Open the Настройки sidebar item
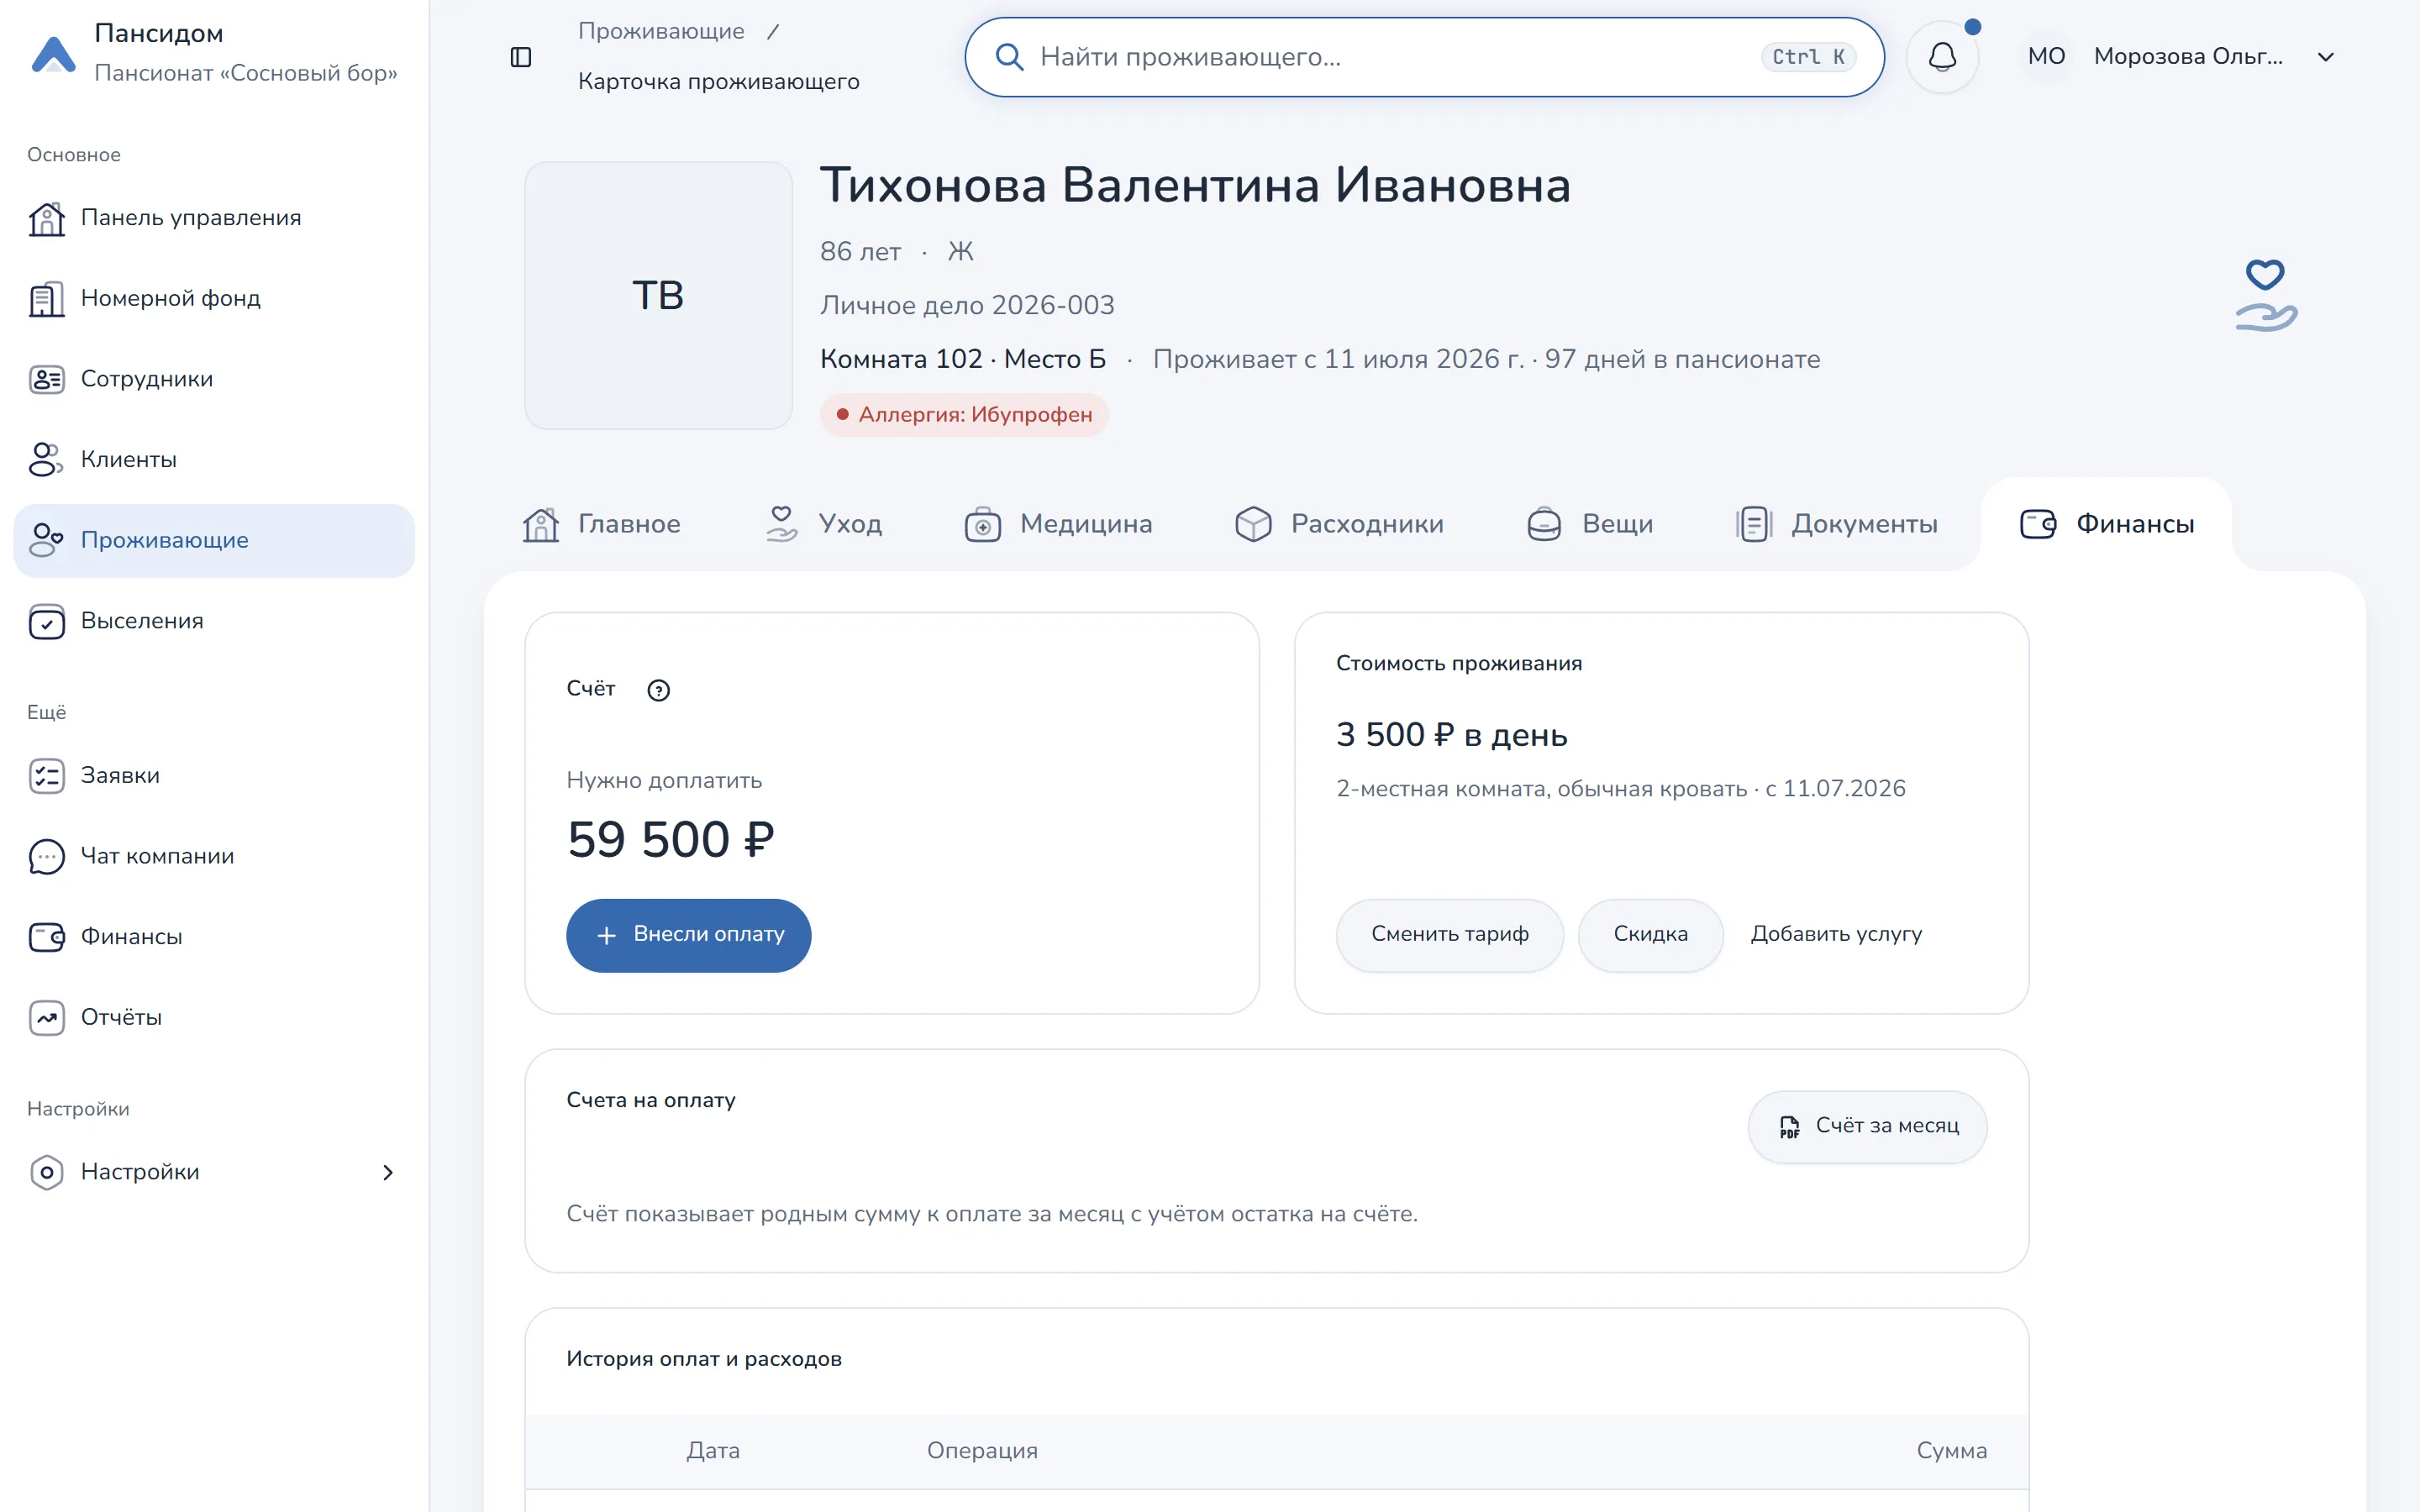Screen dimensions: 2420x1512 pyautogui.click(x=214, y=1172)
